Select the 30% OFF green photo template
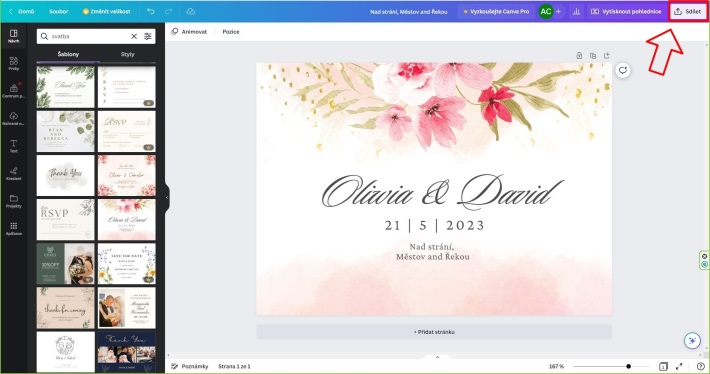This screenshot has width=710, height=374. (x=66, y=264)
